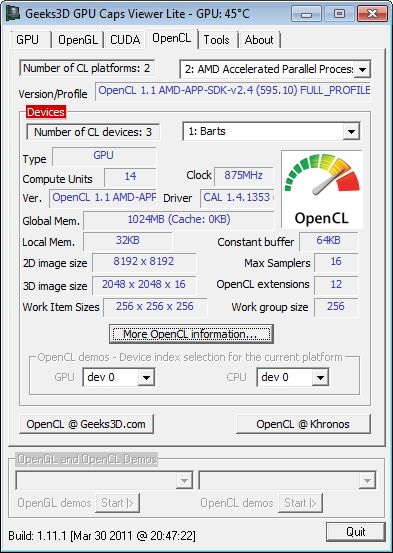The image size is (393, 553).
Task: Click the red Devices group label
Action: tap(46, 112)
